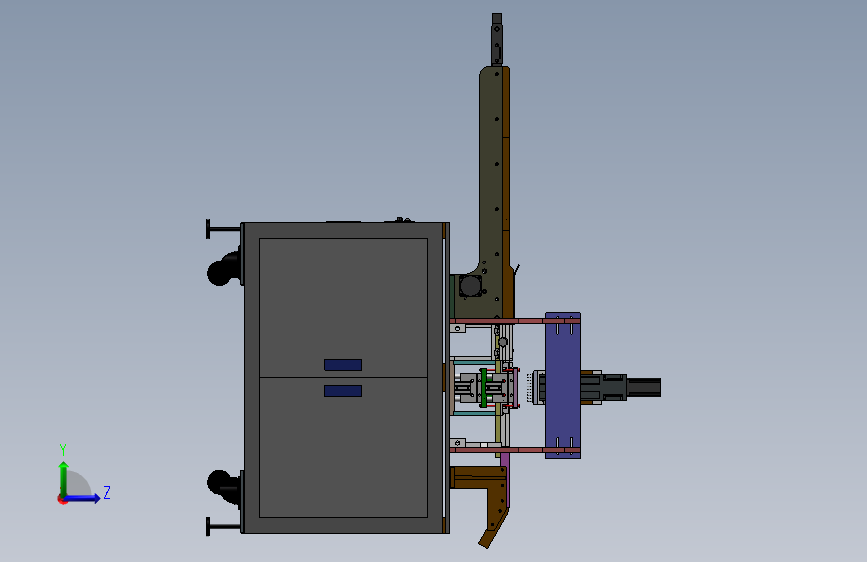Select the bottom leveling foot of the cabinet
Screen dimensions: 867x562
click(x=223, y=526)
